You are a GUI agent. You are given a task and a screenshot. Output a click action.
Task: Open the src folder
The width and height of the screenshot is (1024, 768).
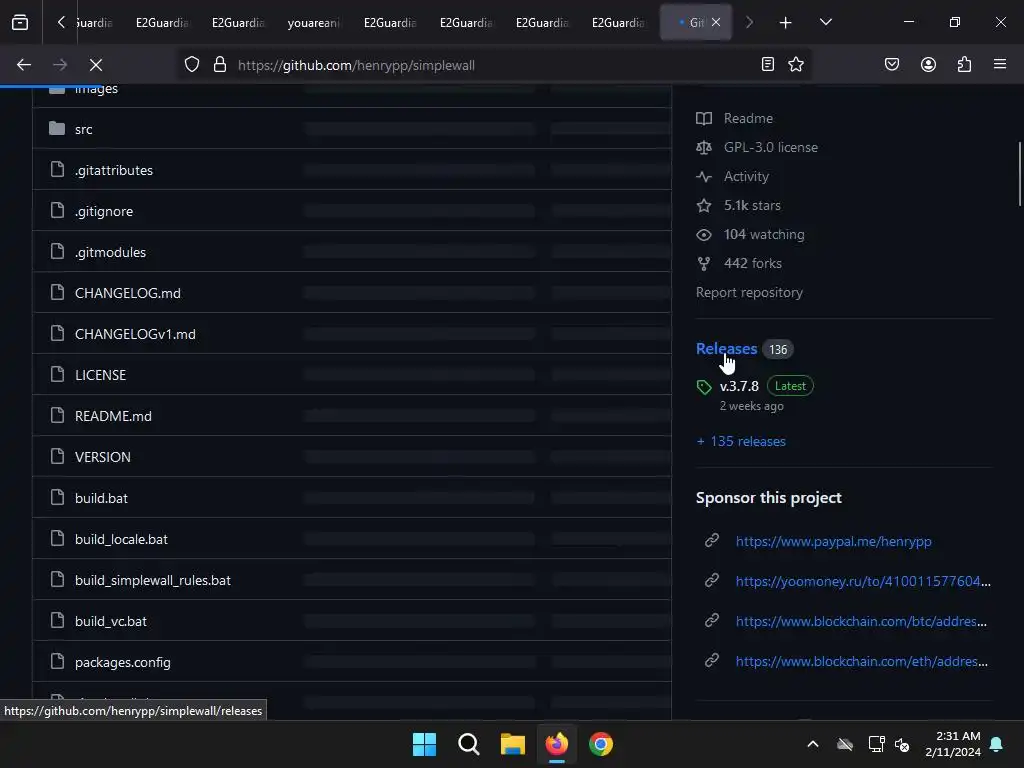(84, 129)
